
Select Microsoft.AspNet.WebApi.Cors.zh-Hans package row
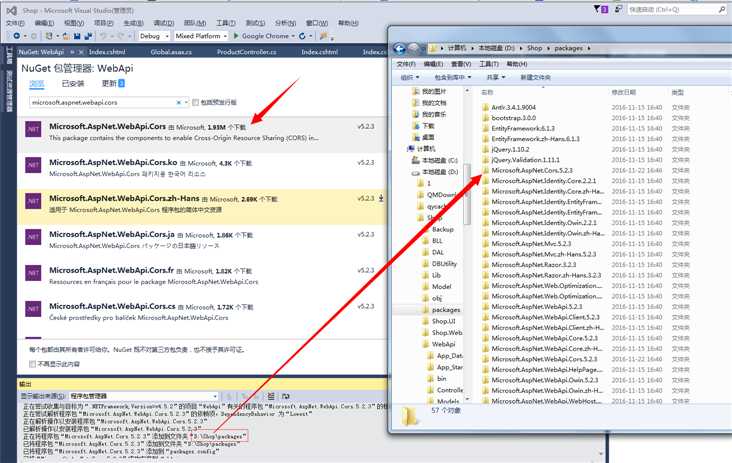(x=203, y=206)
